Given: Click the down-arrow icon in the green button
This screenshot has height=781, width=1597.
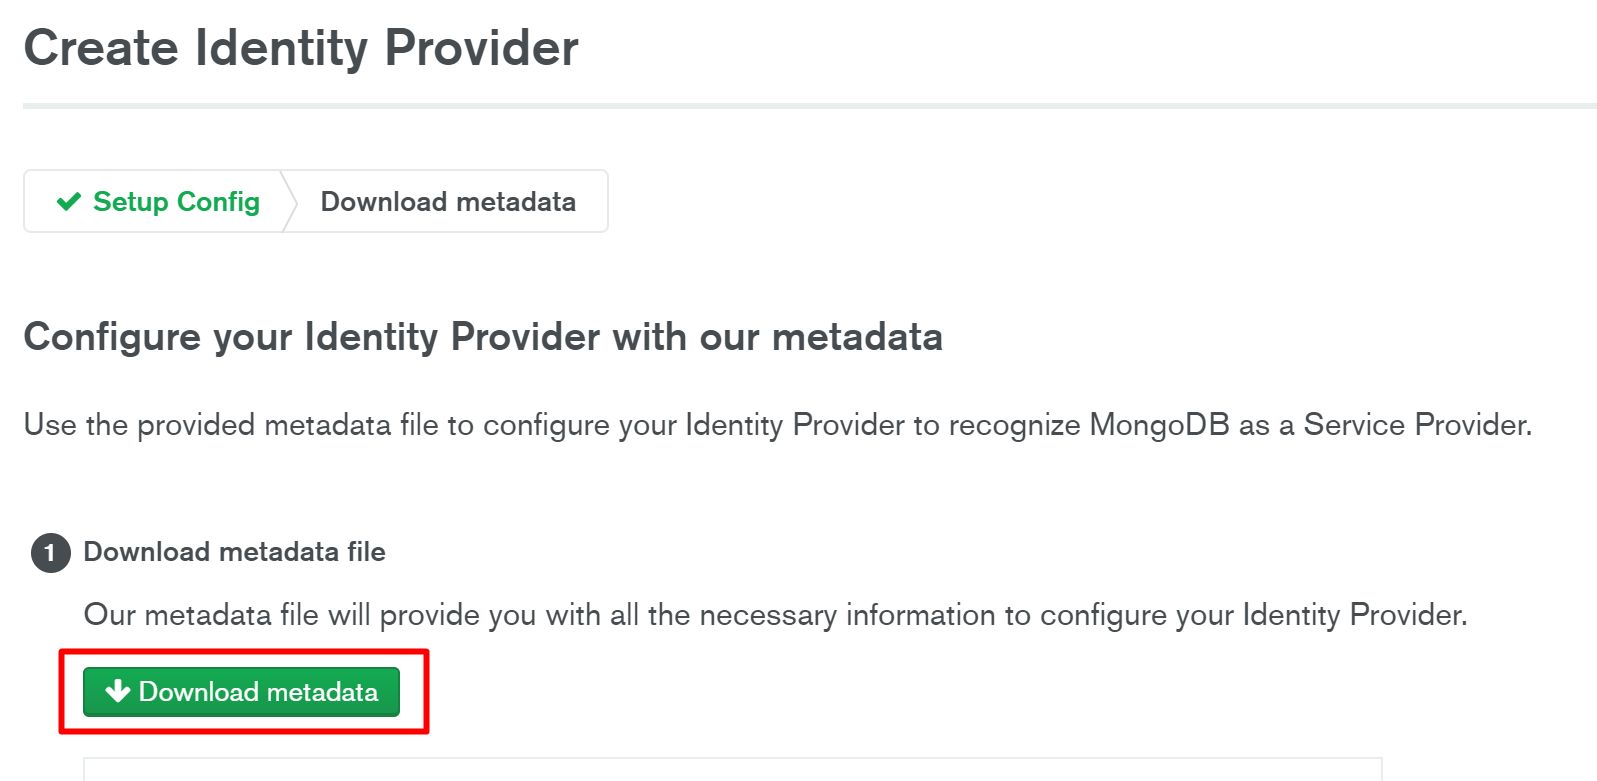Looking at the screenshot, I should (118, 691).
